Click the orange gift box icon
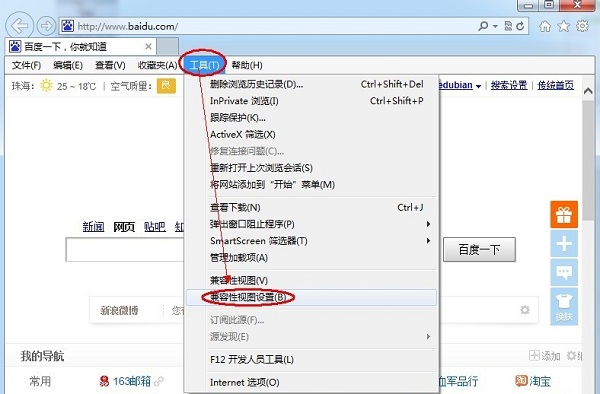This screenshot has height=394, width=600. [x=564, y=215]
